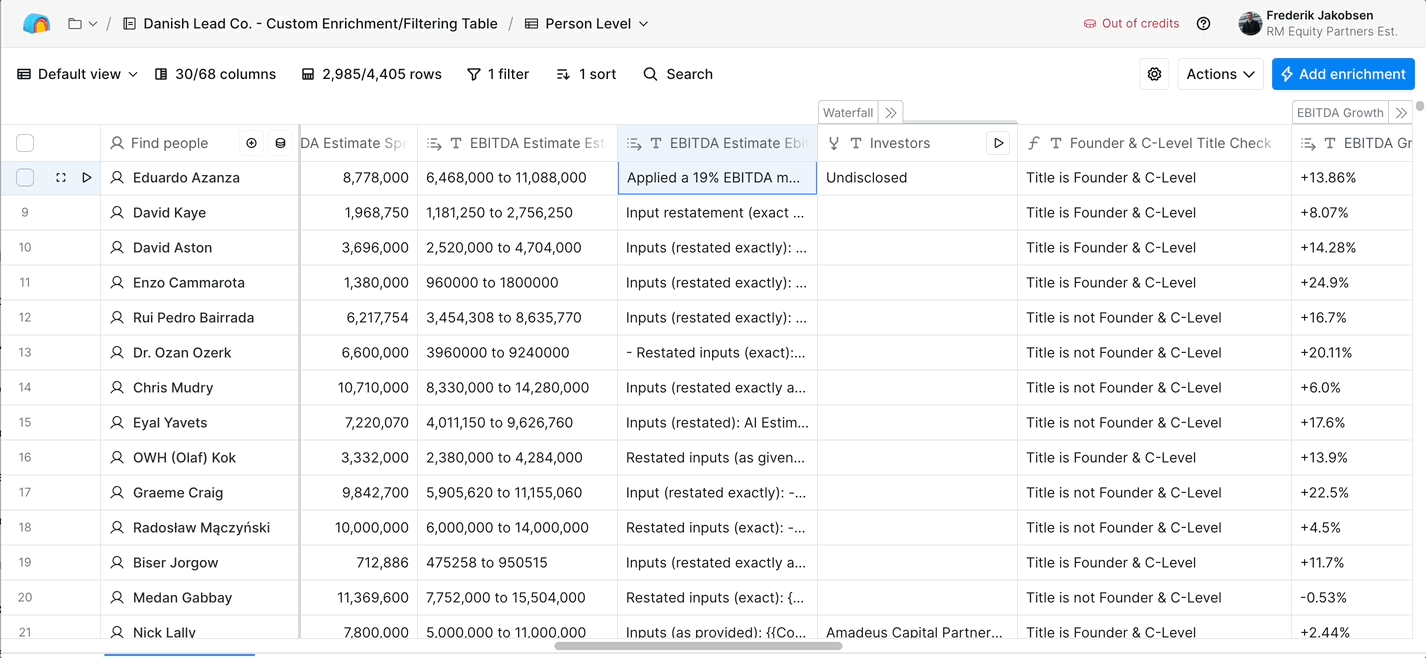This screenshot has height=658, width=1426.
Task: Open Danish Lead Co. workbook breadcrumb
Action: coord(310,23)
